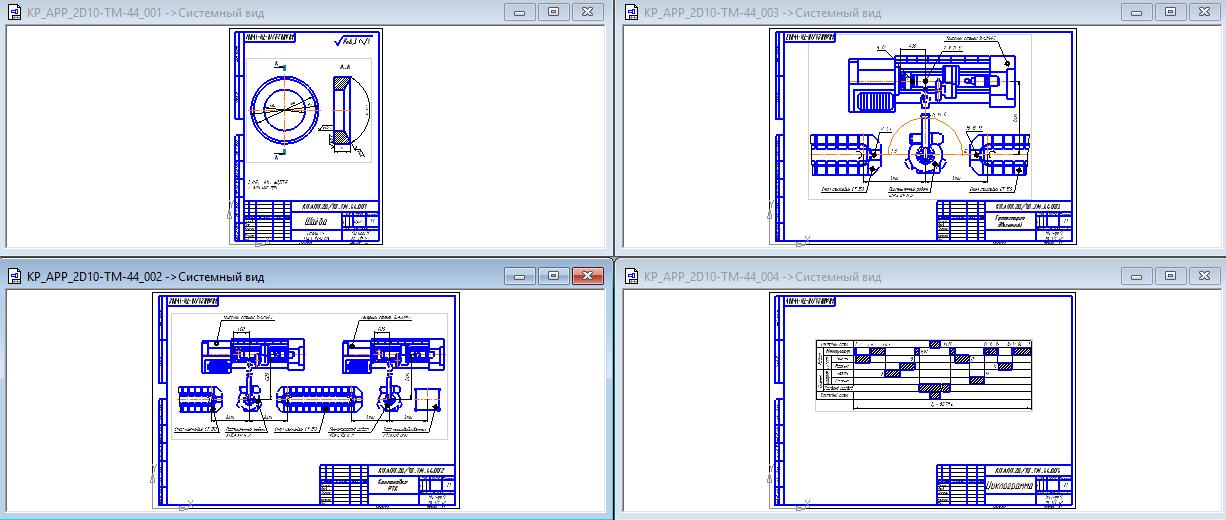The height and width of the screenshot is (520, 1226).
Task: Click the document icon of KP_APP_2D10-TM-44_002 window
Action: pyautogui.click(x=15, y=276)
